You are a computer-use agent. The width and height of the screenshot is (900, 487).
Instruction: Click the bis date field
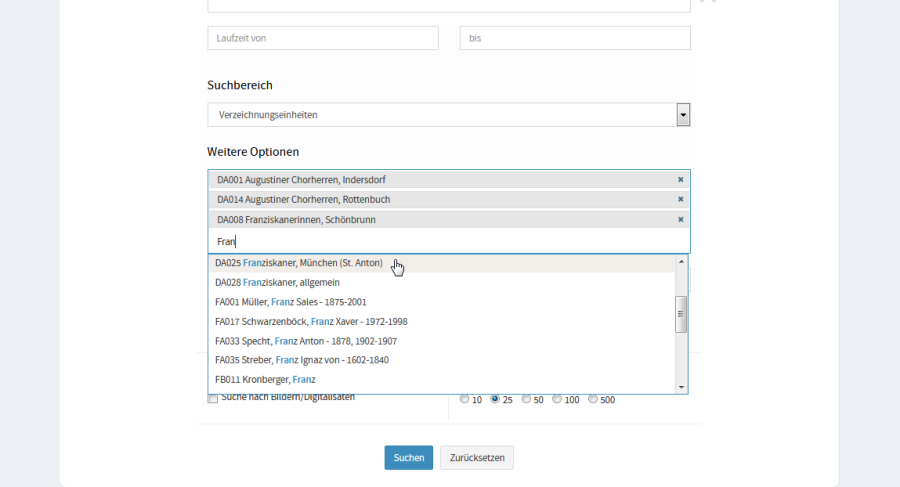coord(574,38)
